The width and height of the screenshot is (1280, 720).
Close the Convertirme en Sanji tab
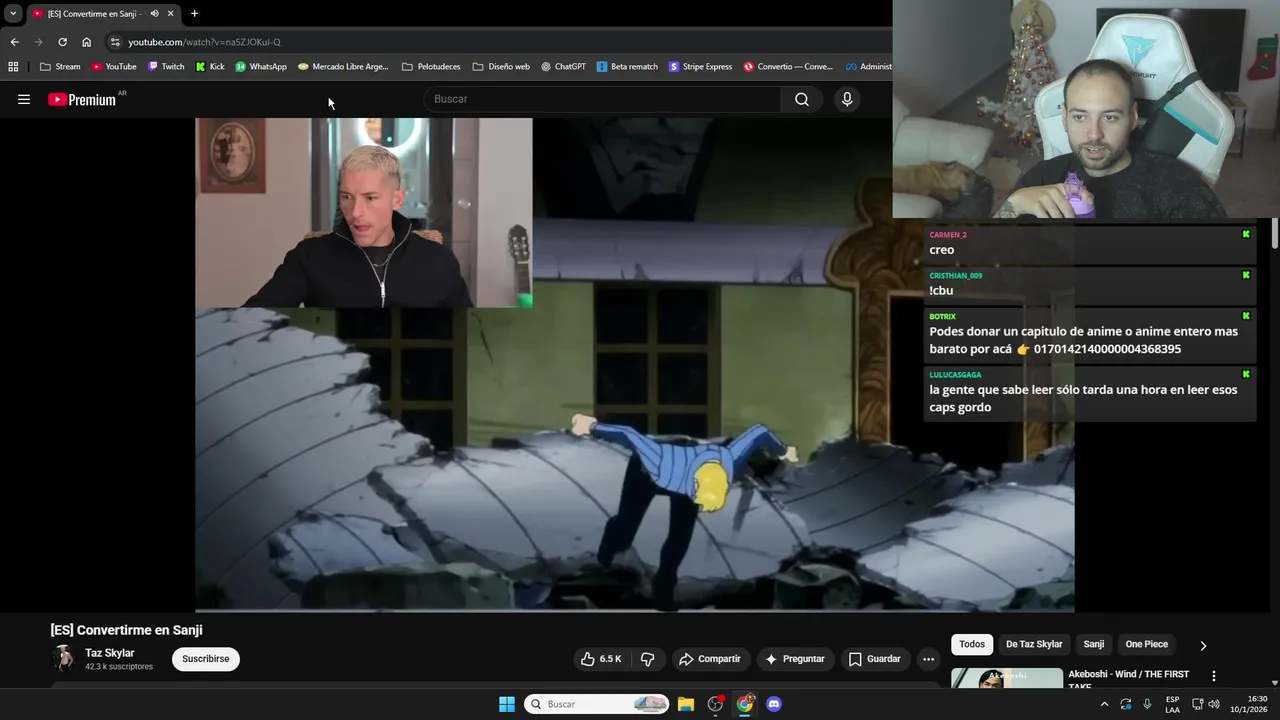point(171,13)
